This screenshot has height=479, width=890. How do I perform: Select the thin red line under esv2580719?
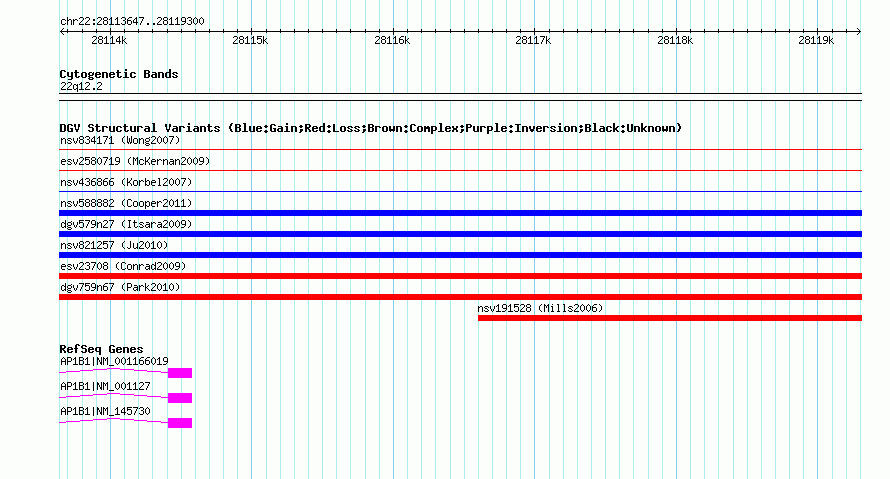coord(460,171)
